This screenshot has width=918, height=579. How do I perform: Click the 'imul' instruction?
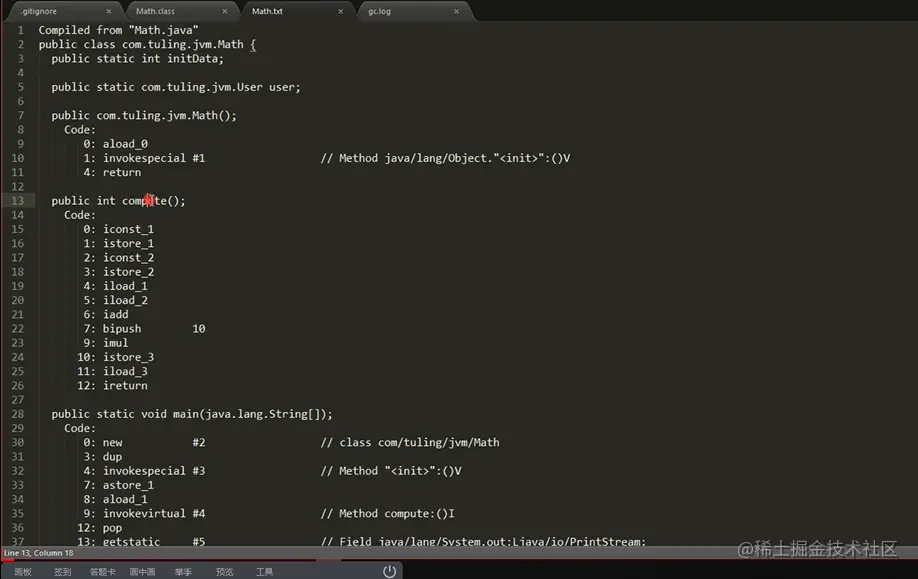pyautogui.click(x=115, y=343)
